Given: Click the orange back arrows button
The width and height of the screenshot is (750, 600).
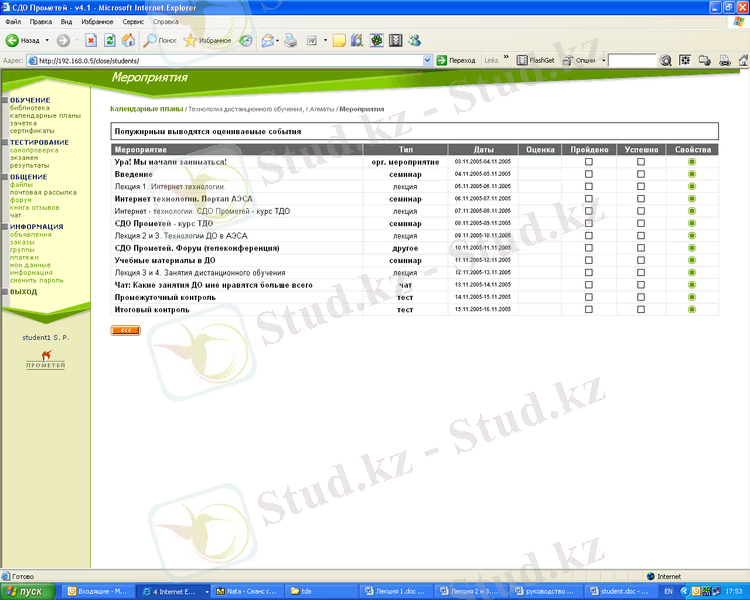Looking at the screenshot, I should pos(125,330).
